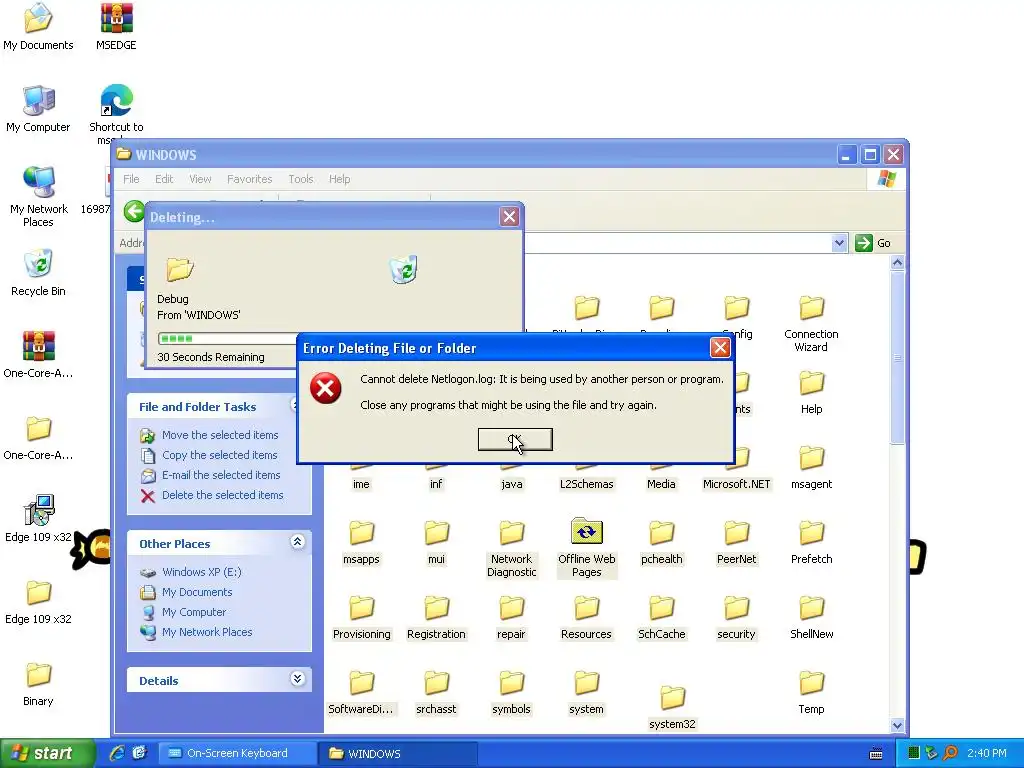Select the MSEDGE archive desktop icon

pos(116,27)
